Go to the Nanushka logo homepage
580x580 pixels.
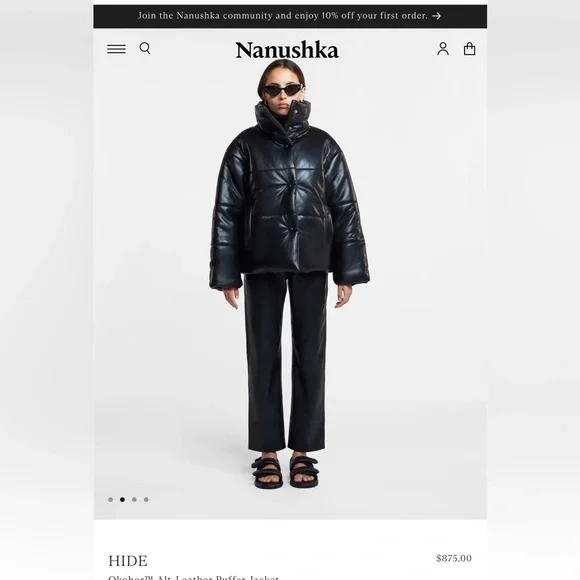[287, 50]
